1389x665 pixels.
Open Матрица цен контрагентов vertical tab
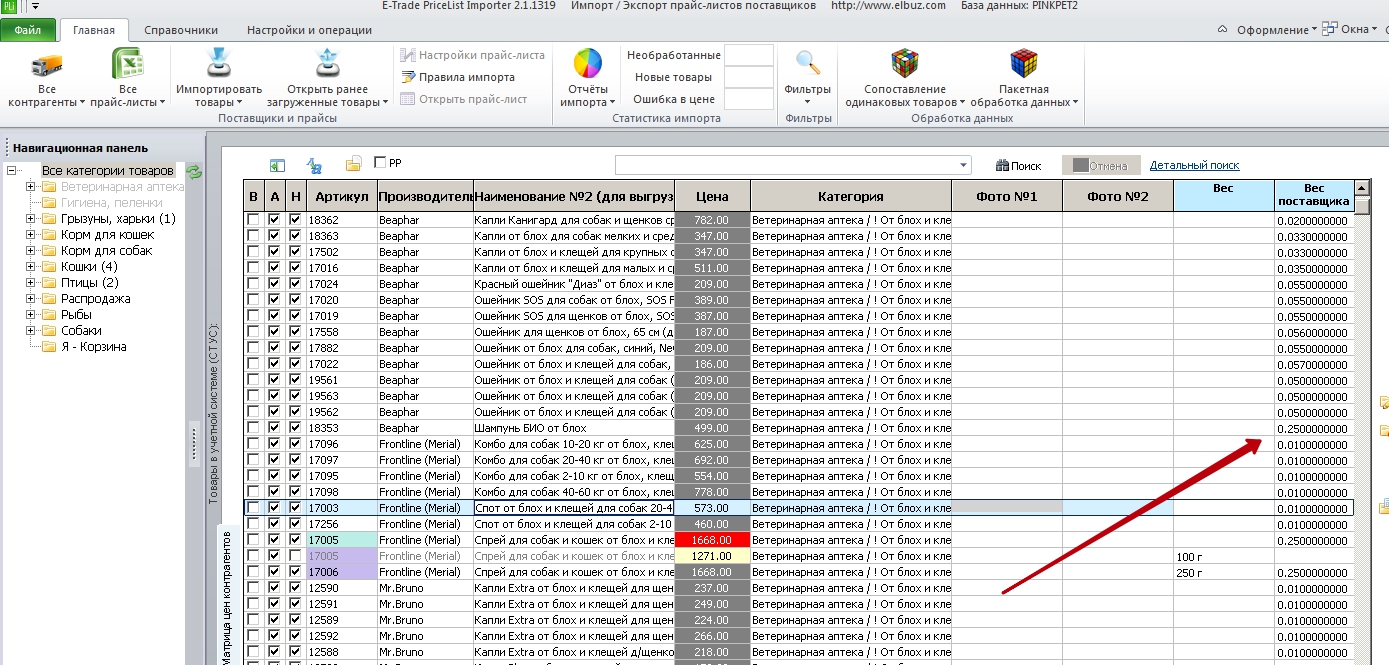click(x=227, y=596)
